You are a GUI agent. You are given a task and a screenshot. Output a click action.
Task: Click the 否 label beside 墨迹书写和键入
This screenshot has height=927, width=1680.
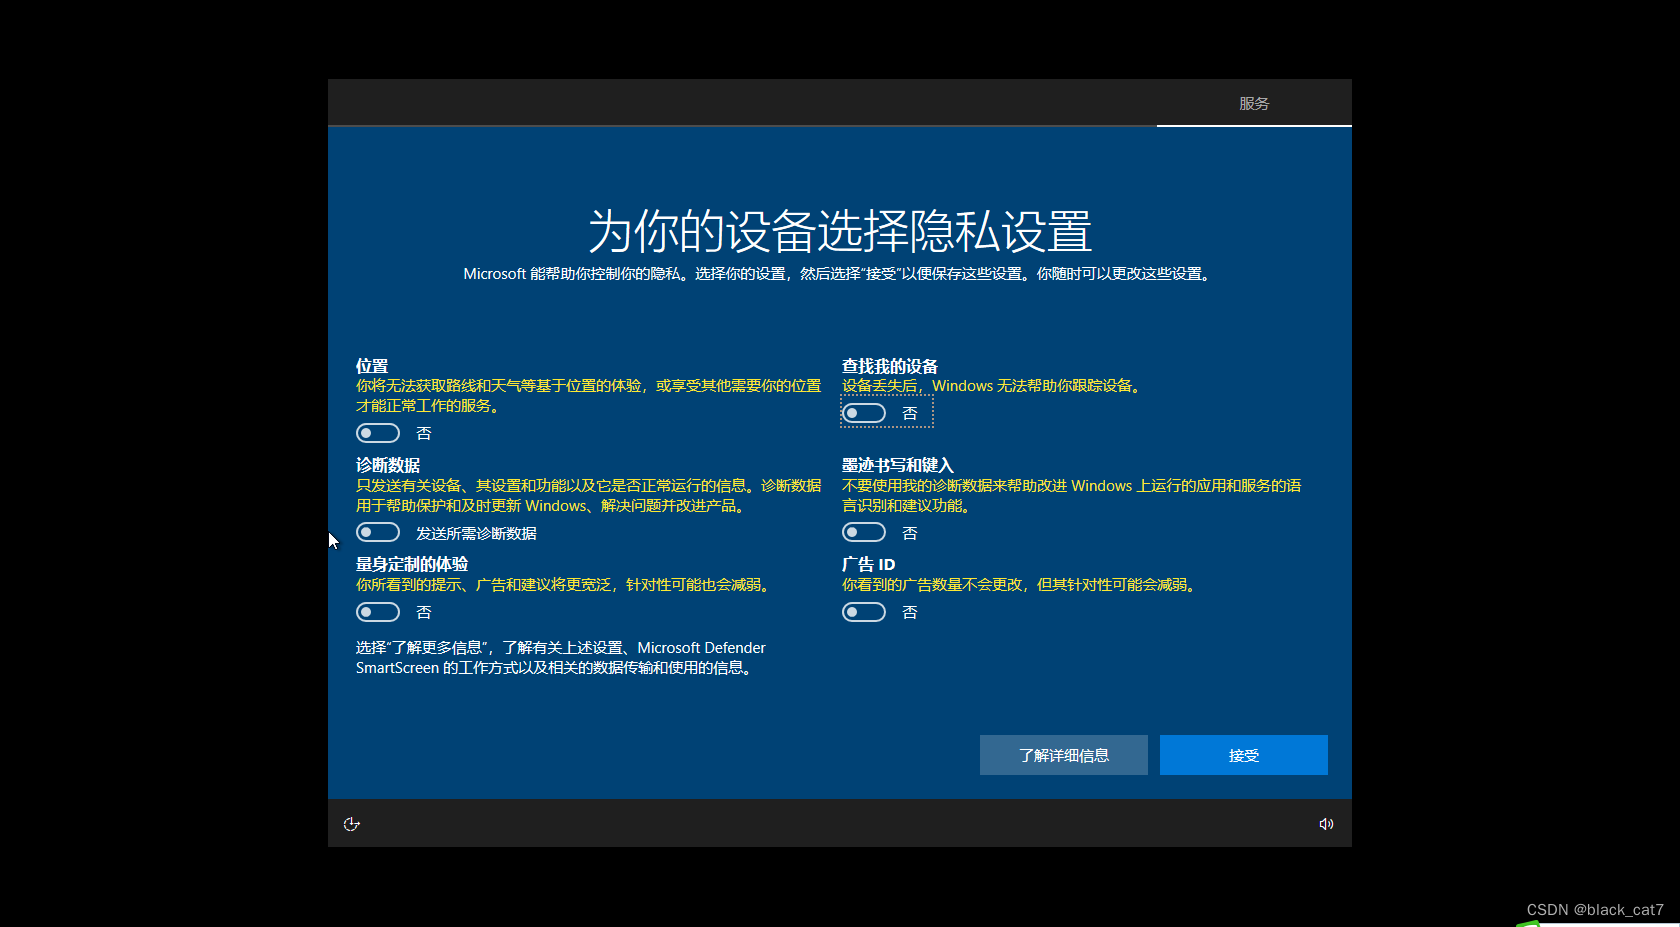(x=909, y=532)
